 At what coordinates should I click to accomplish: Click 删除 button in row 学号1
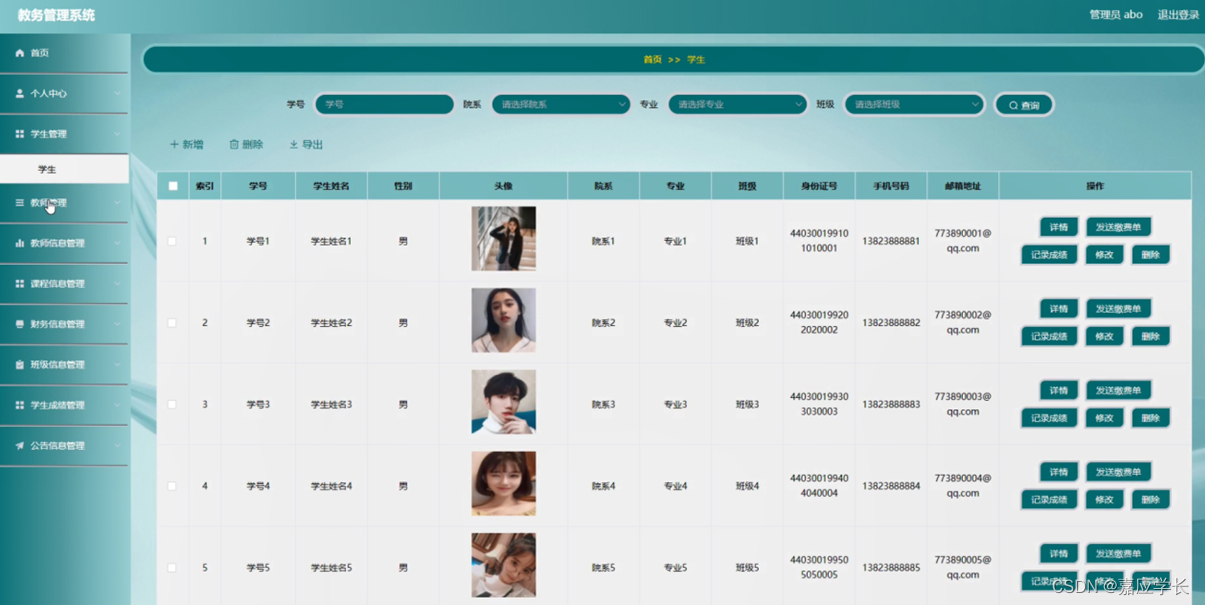click(1150, 255)
